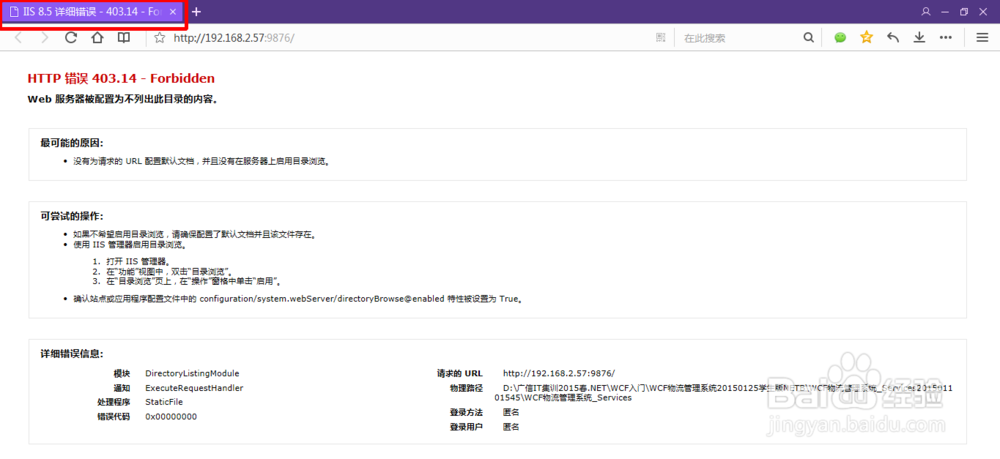Click the magnifier search icon
The image size is (1000, 459).
click(x=809, y=38)
